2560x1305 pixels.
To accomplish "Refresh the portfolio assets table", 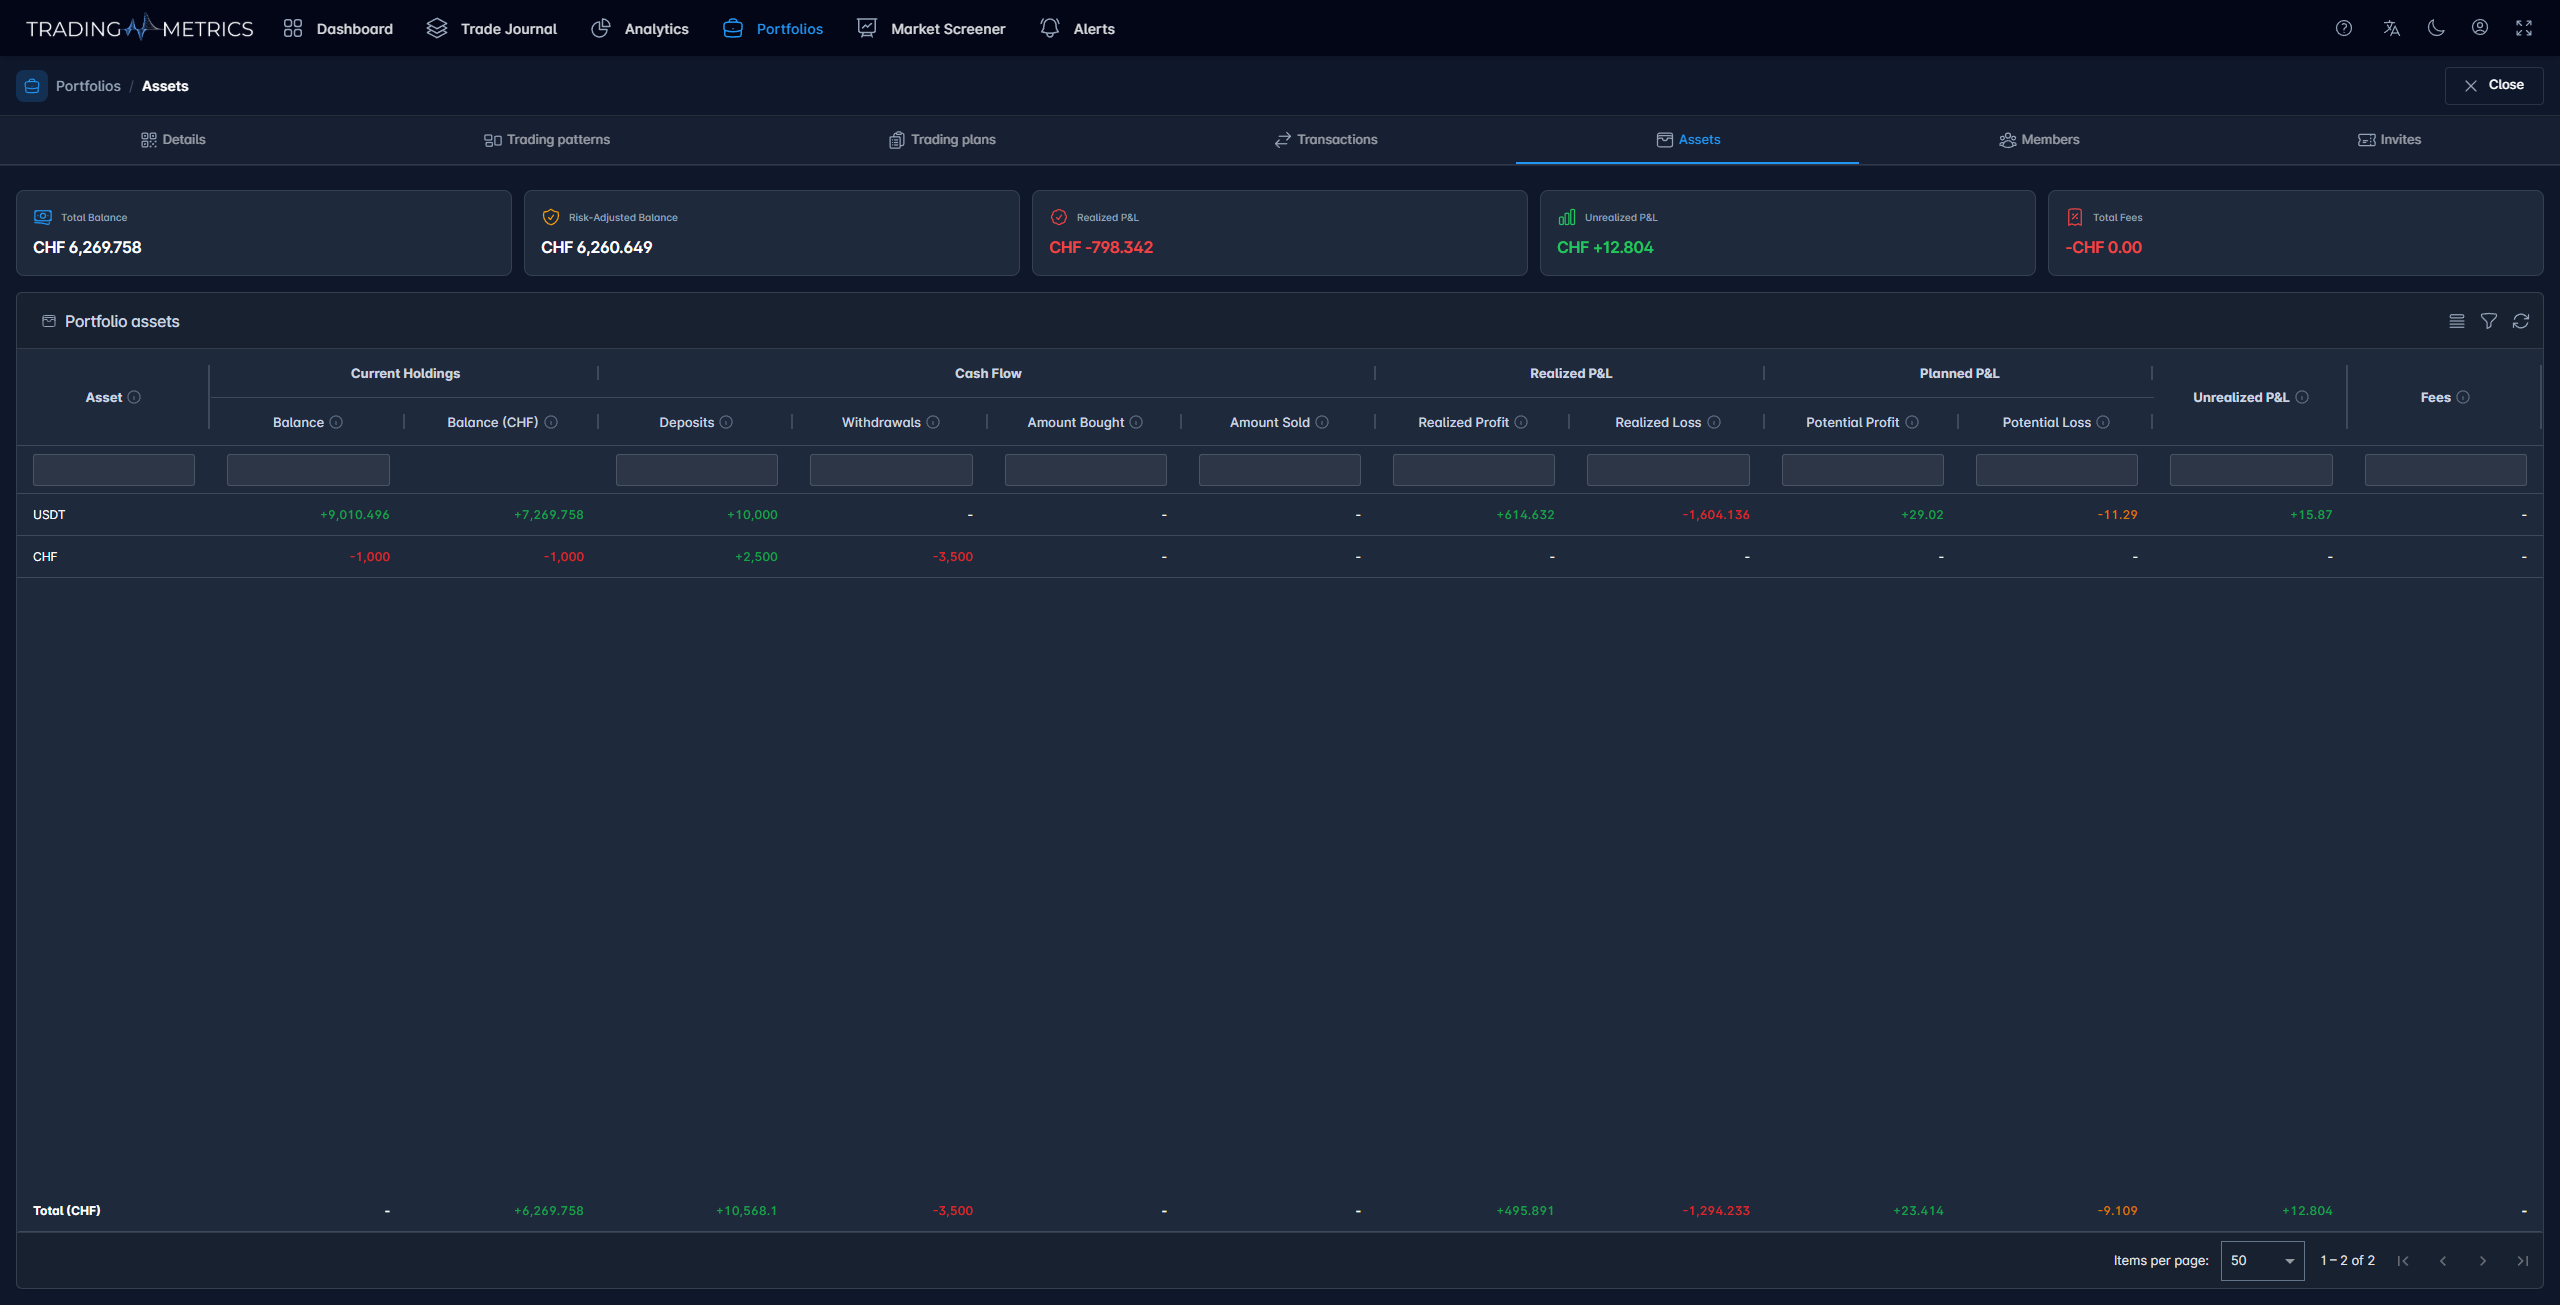I will click(x=2521, y=321).
